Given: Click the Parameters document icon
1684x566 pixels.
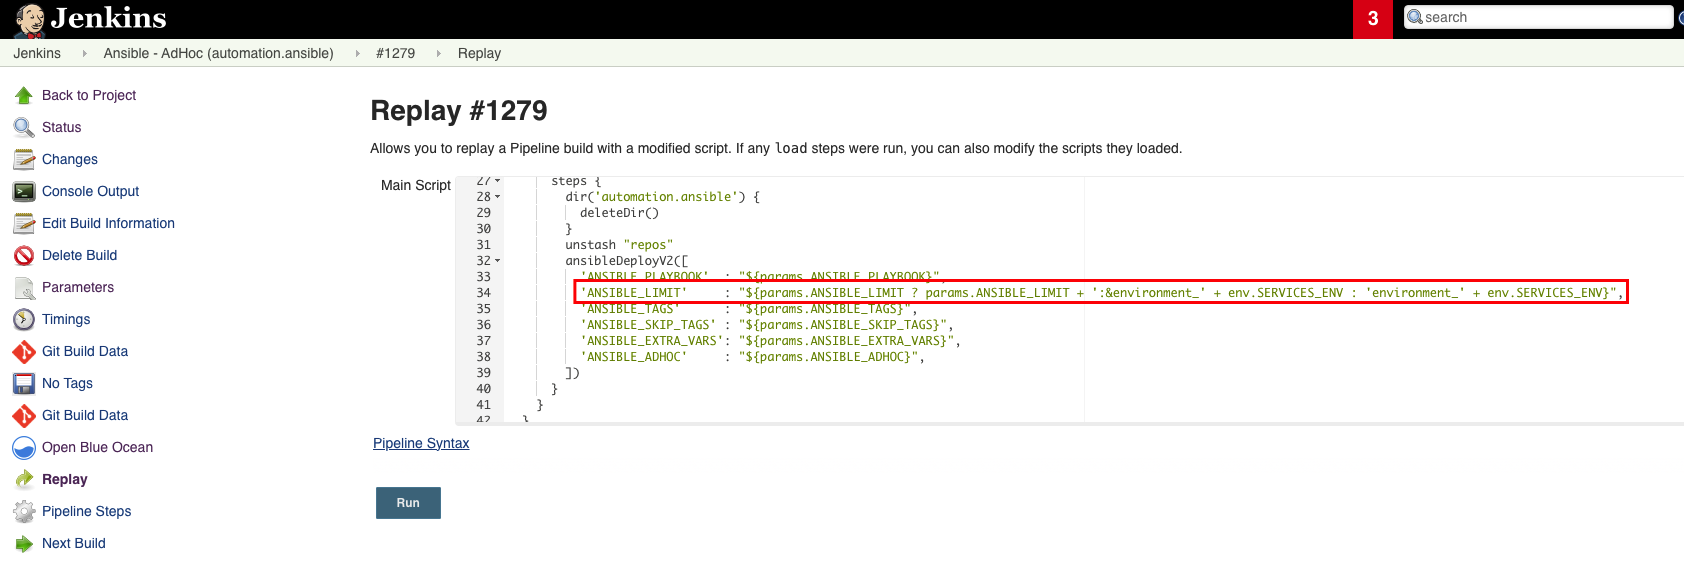Looking at the screenshot, I should pyautogui.click(x=24, y=287).
